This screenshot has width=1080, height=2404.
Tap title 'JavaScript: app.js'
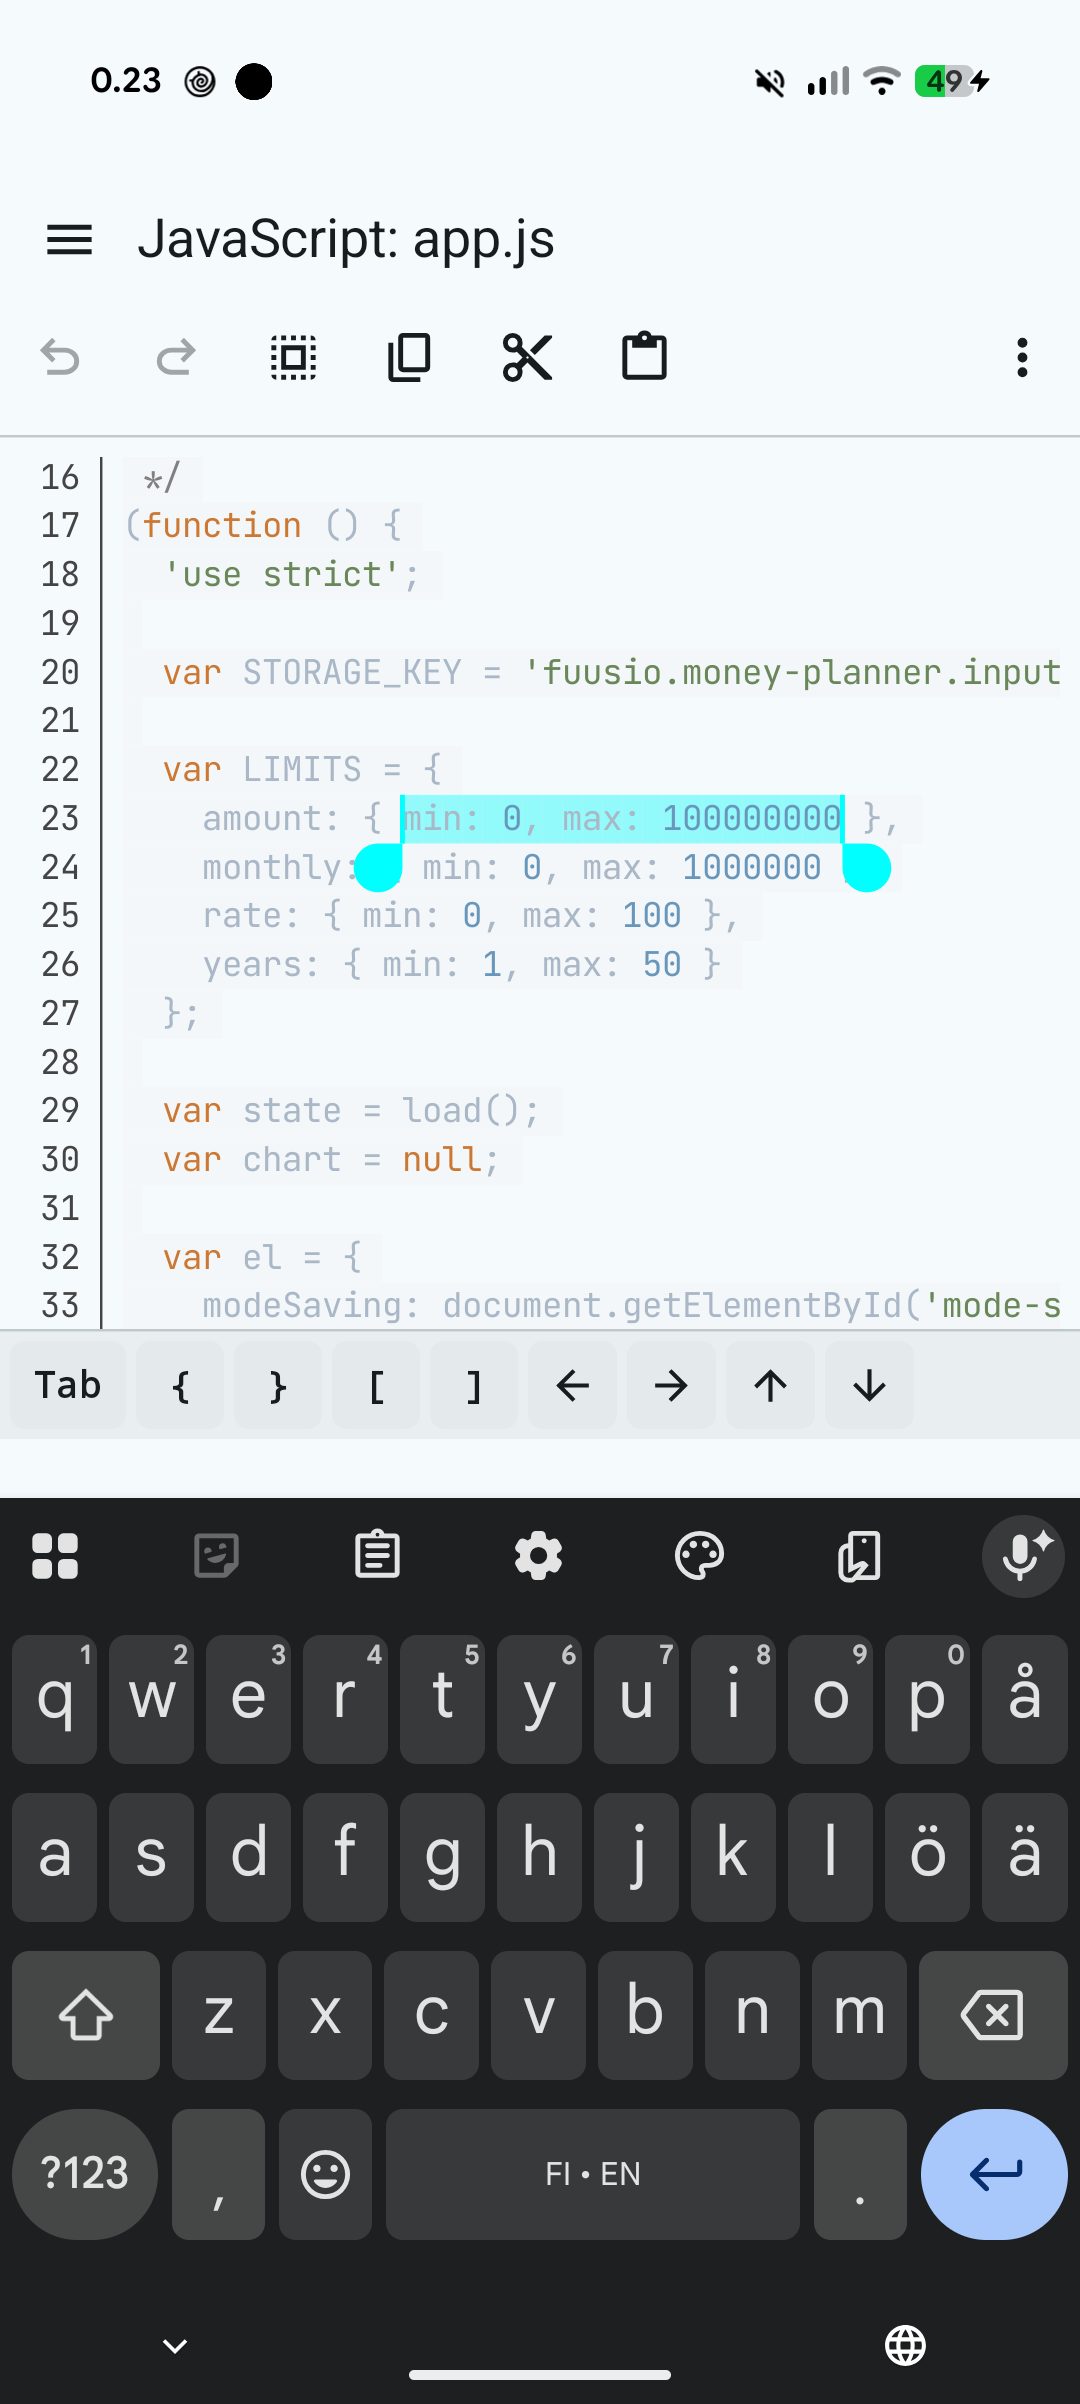click(346, 239)
